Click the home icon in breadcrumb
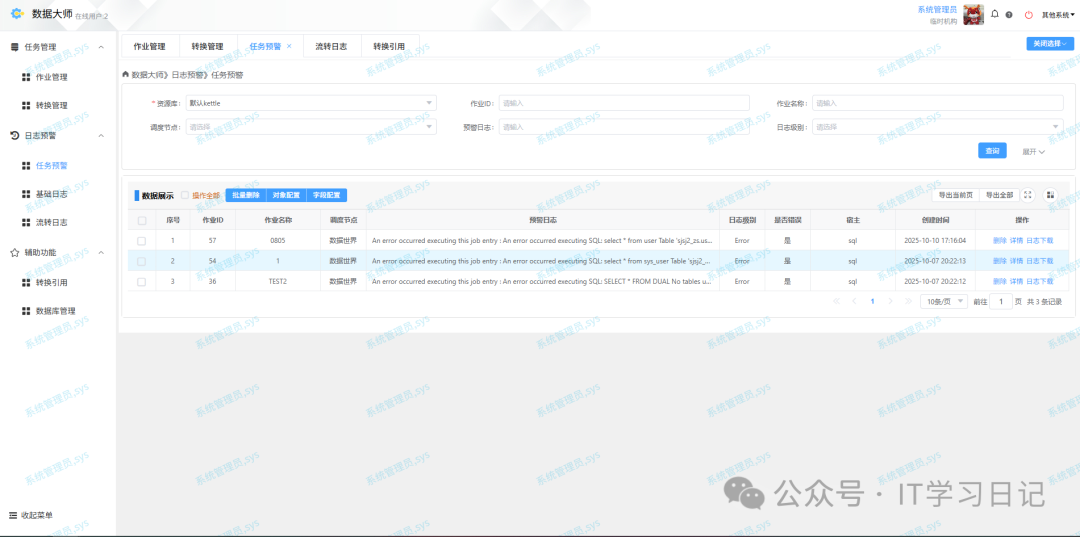Screen dimensions: 1080x537 [125, 74]
